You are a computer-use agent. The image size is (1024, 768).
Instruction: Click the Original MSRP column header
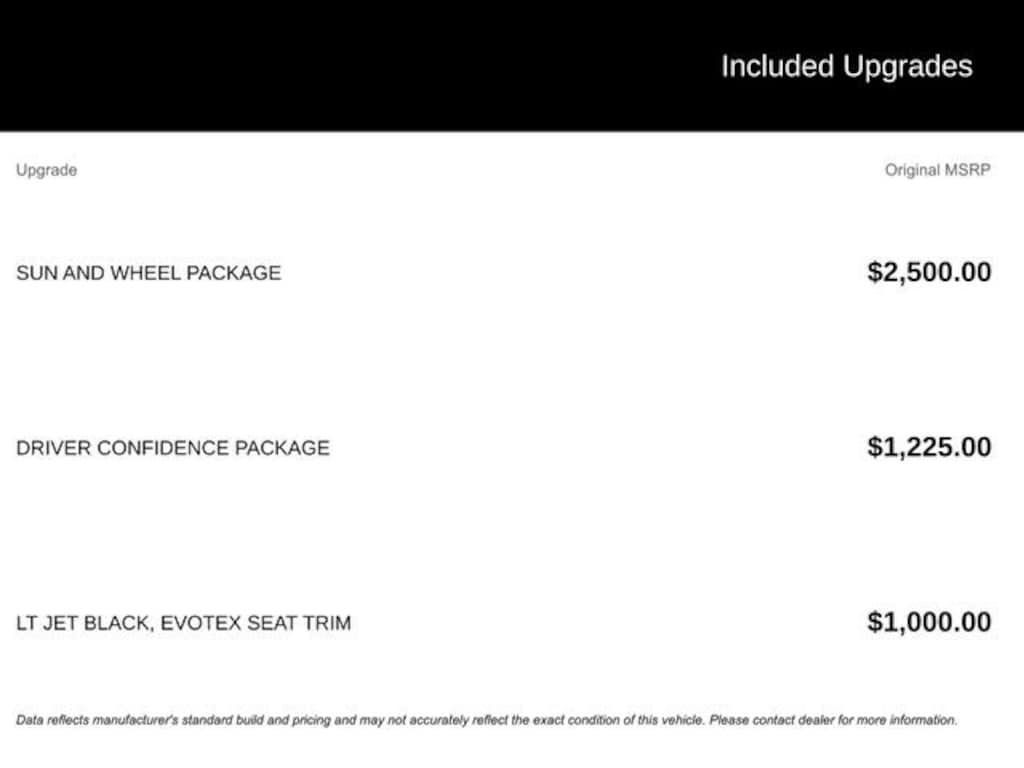coord(937,170)
